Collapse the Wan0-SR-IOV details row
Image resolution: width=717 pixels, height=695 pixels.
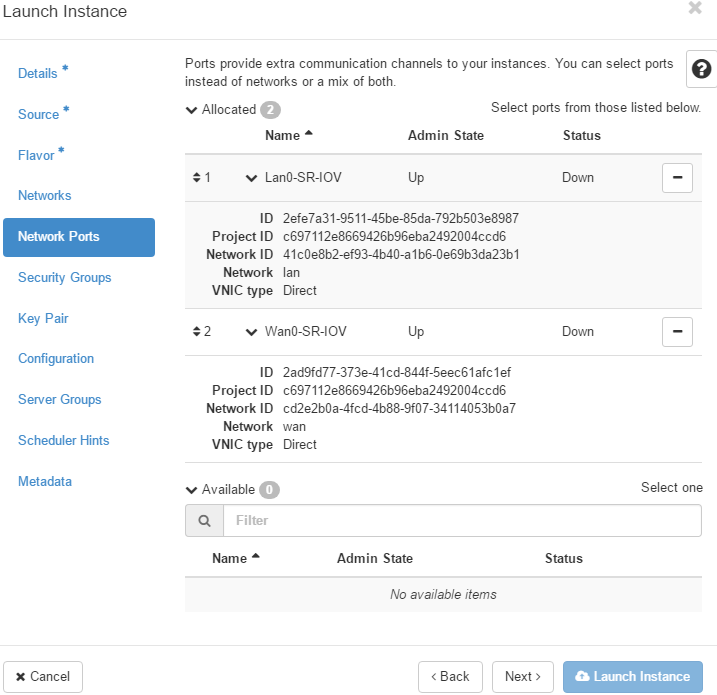(251, 332)
